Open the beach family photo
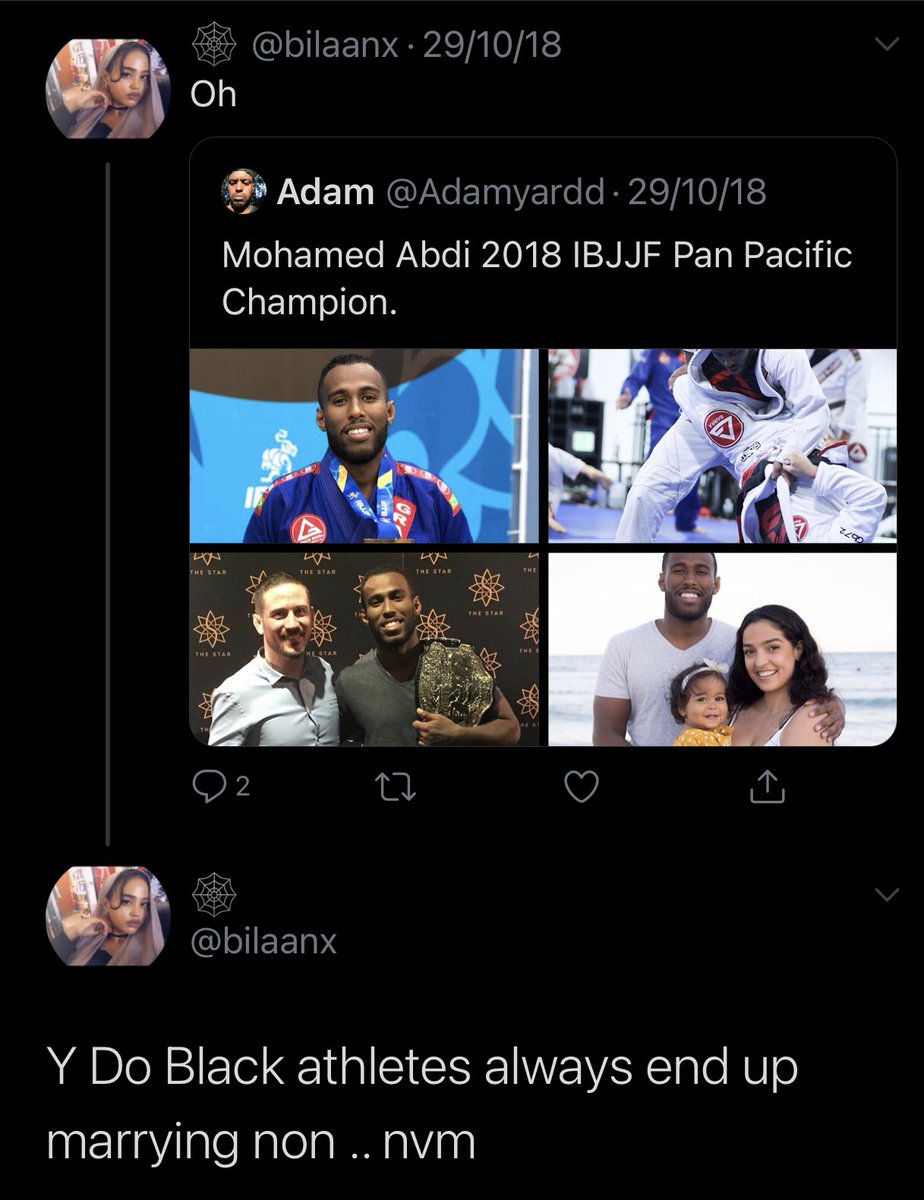Viewport: 924px width, 1200px height. [x=722, y=648]
